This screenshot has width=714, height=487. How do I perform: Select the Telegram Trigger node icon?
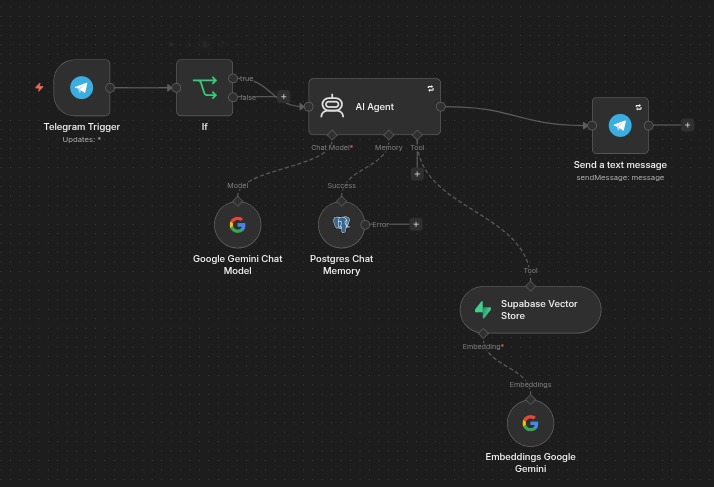[82, 87]
